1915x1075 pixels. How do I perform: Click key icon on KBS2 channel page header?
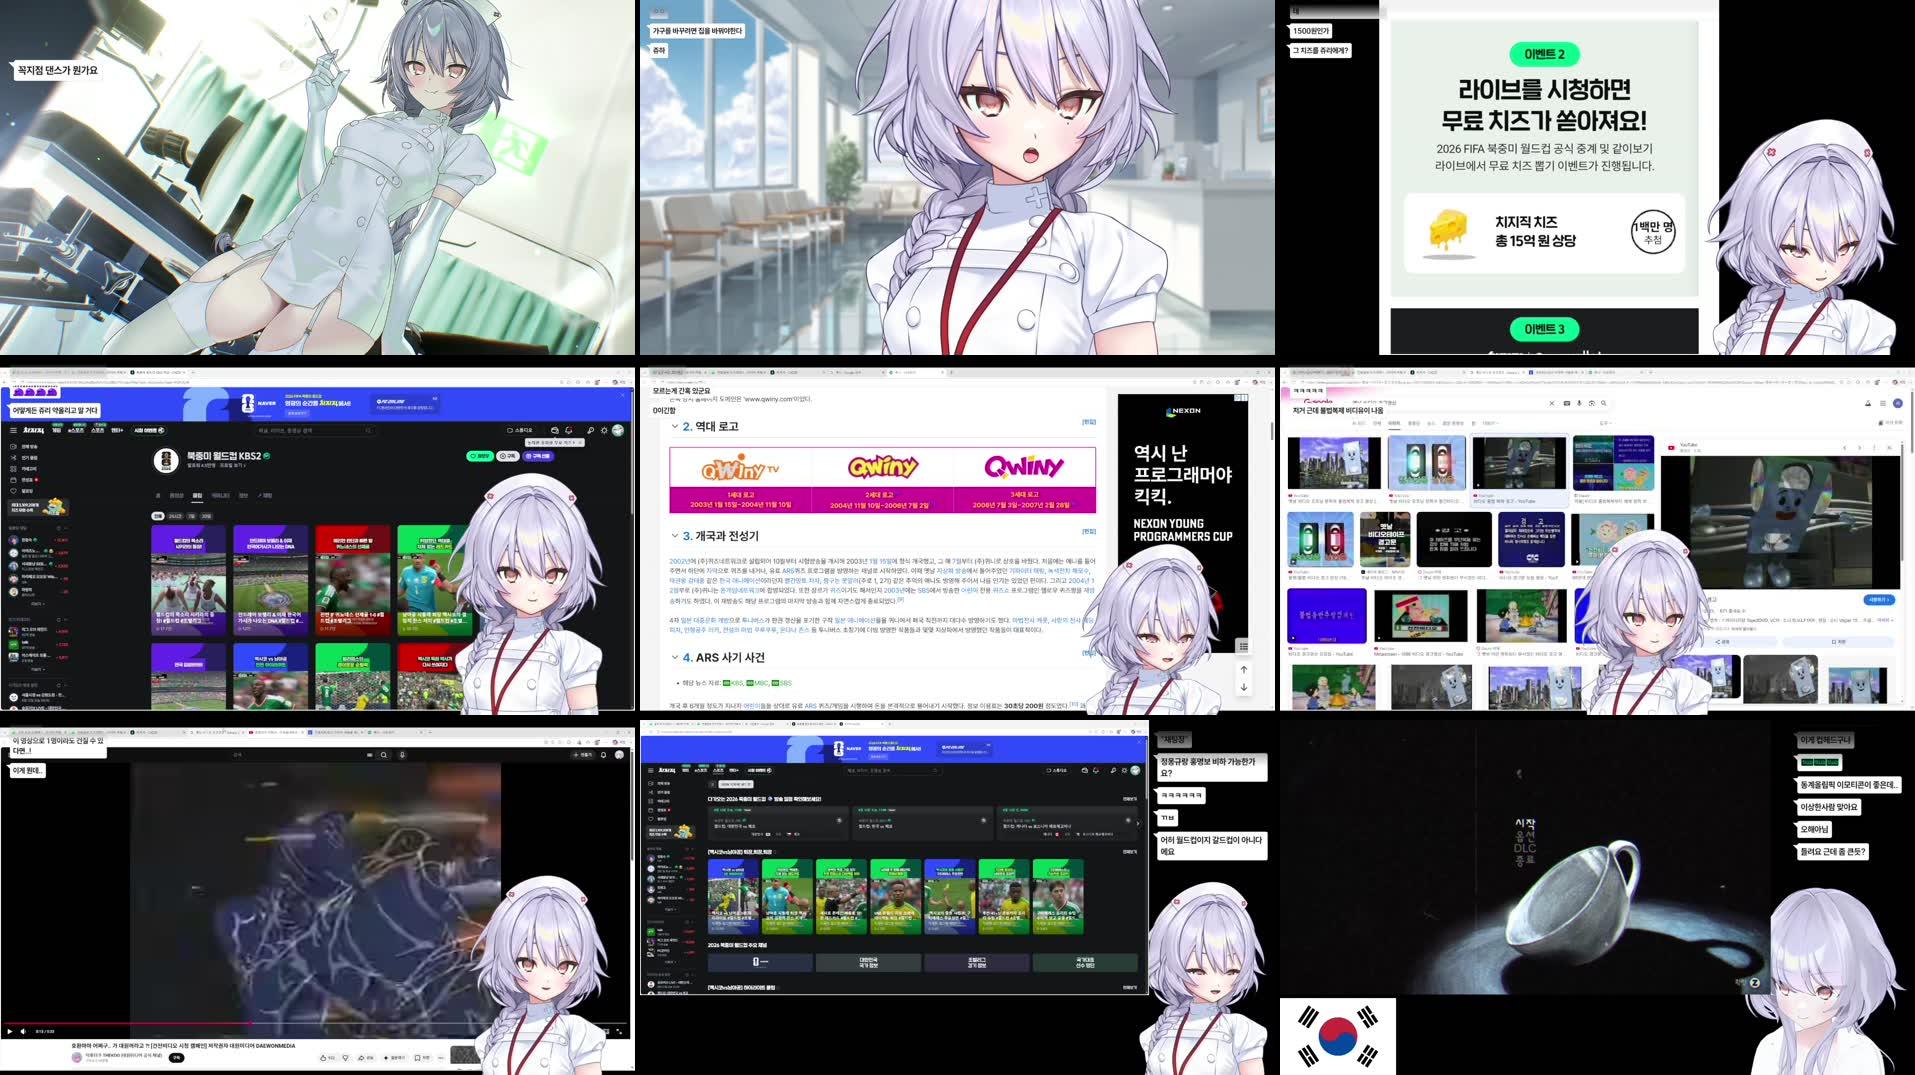[590, 430]
